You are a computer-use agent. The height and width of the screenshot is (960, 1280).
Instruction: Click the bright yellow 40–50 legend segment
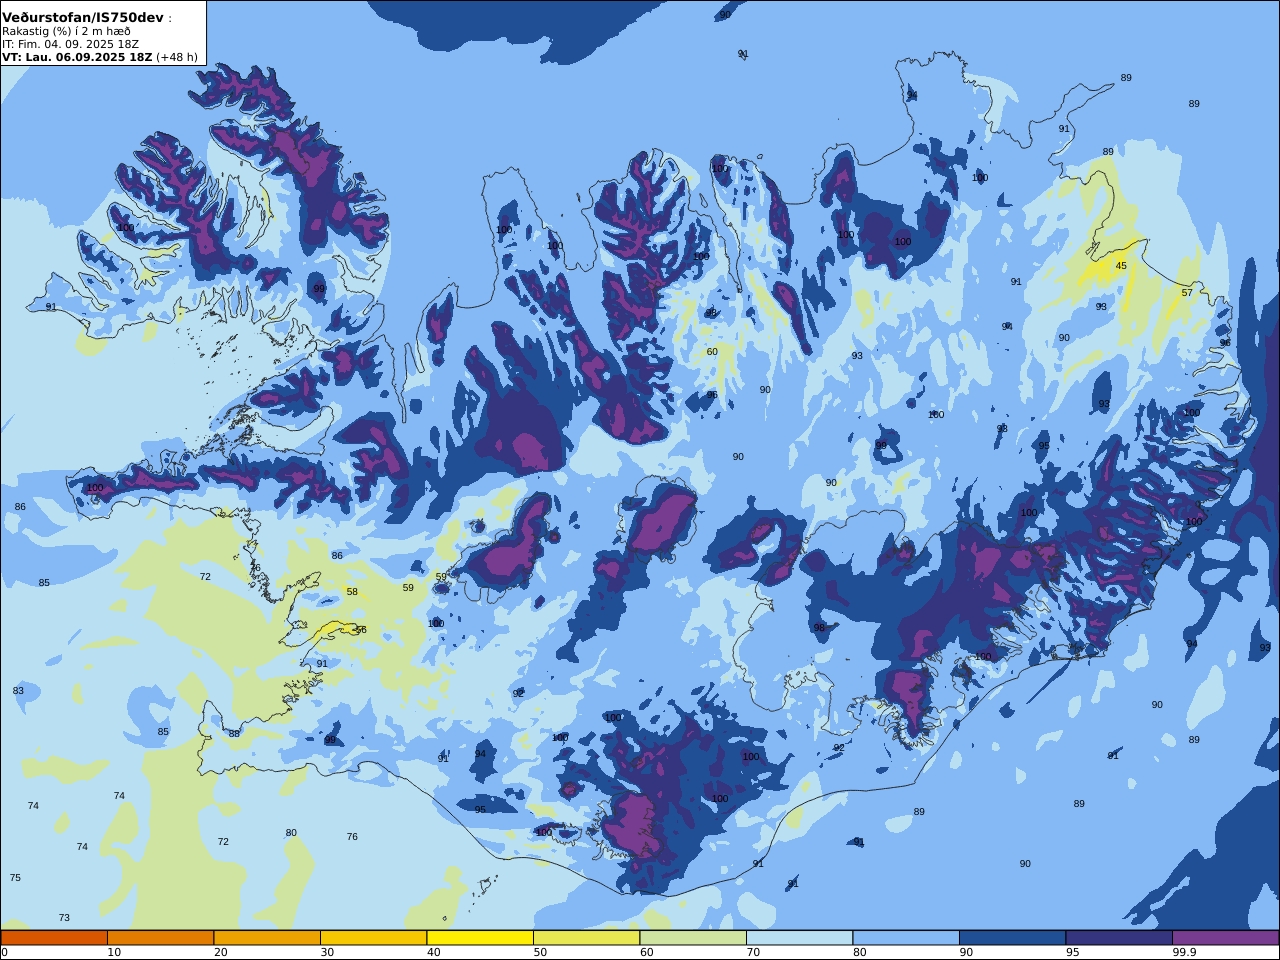[480, 938]
